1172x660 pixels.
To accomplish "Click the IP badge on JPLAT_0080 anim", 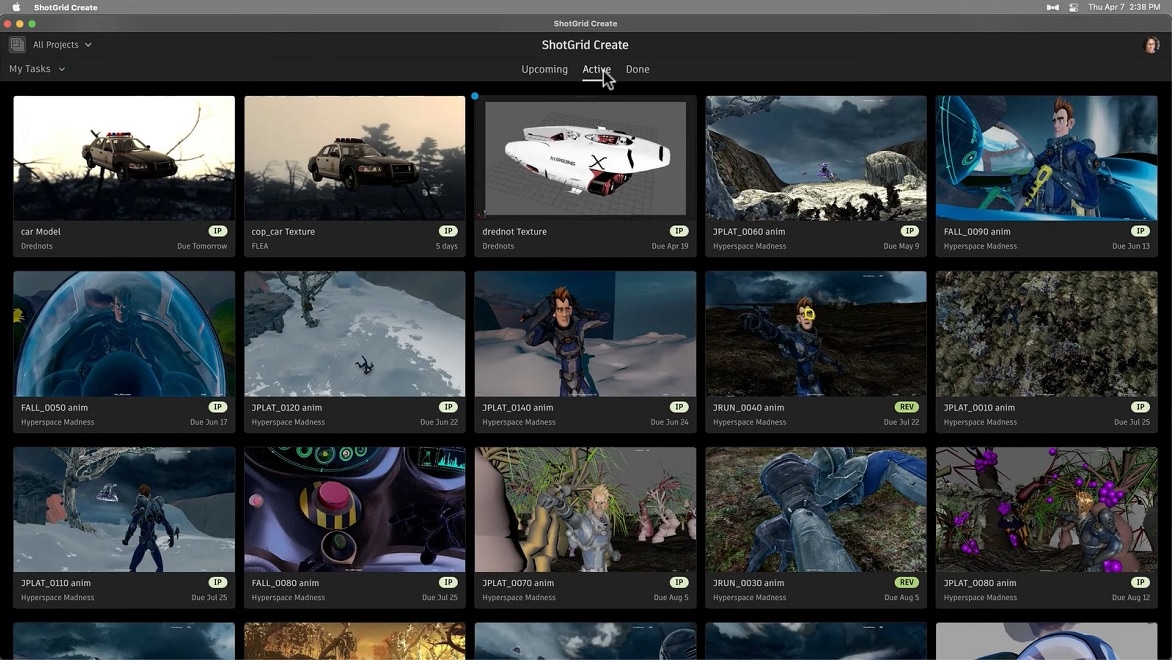I will 1139,581.
